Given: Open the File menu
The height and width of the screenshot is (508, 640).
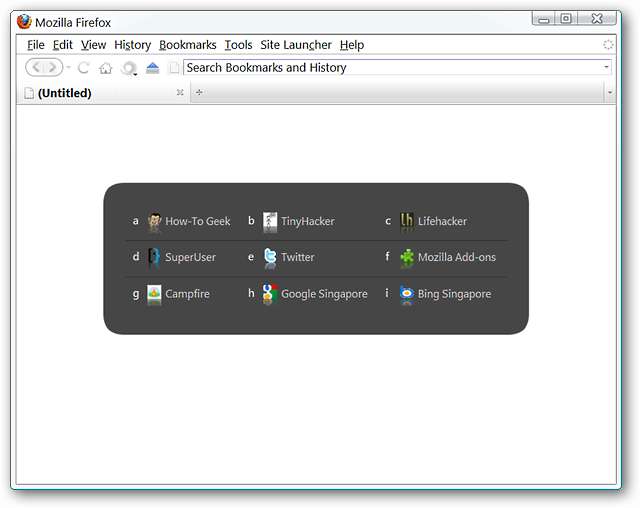Looking at the screenshot, I should click(36, 44).
